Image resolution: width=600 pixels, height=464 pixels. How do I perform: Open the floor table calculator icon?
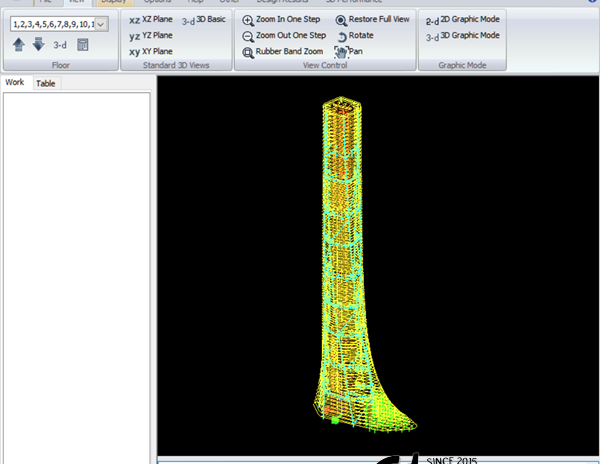click(83, 44)
